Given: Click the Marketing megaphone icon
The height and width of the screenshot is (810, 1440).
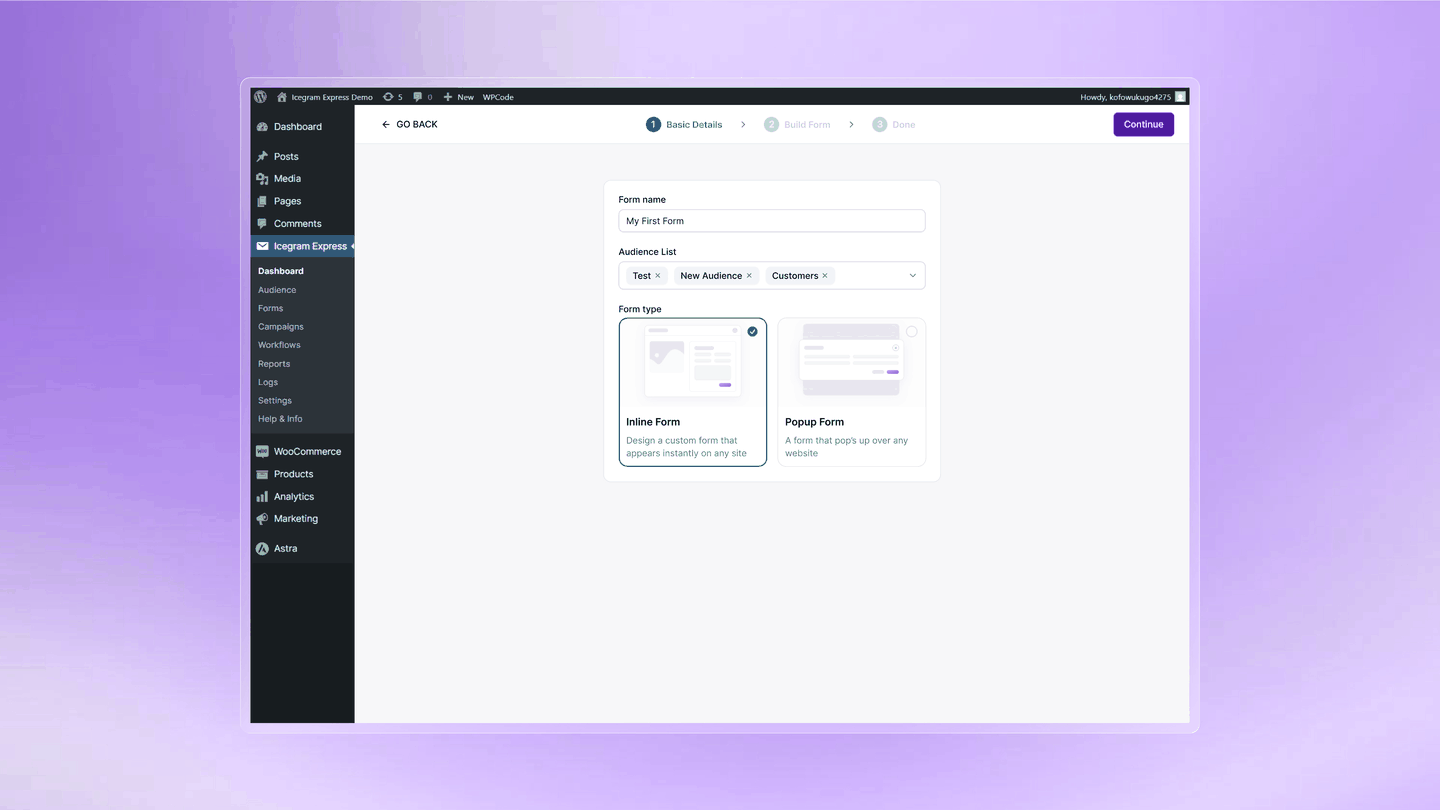Looking at the screenshot, I should click(x=262, y=519).
